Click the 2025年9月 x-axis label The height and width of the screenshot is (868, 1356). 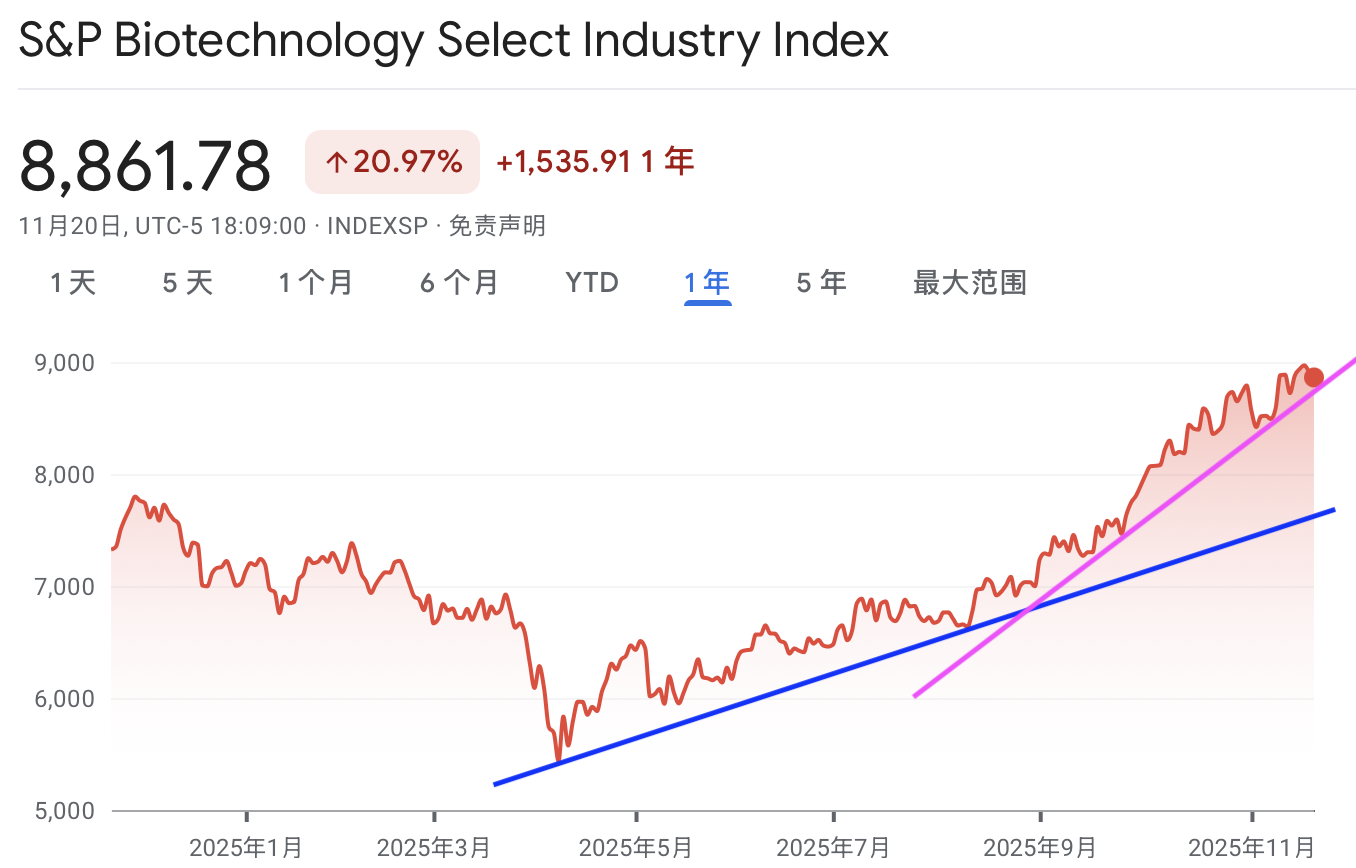coord(1039,848)
